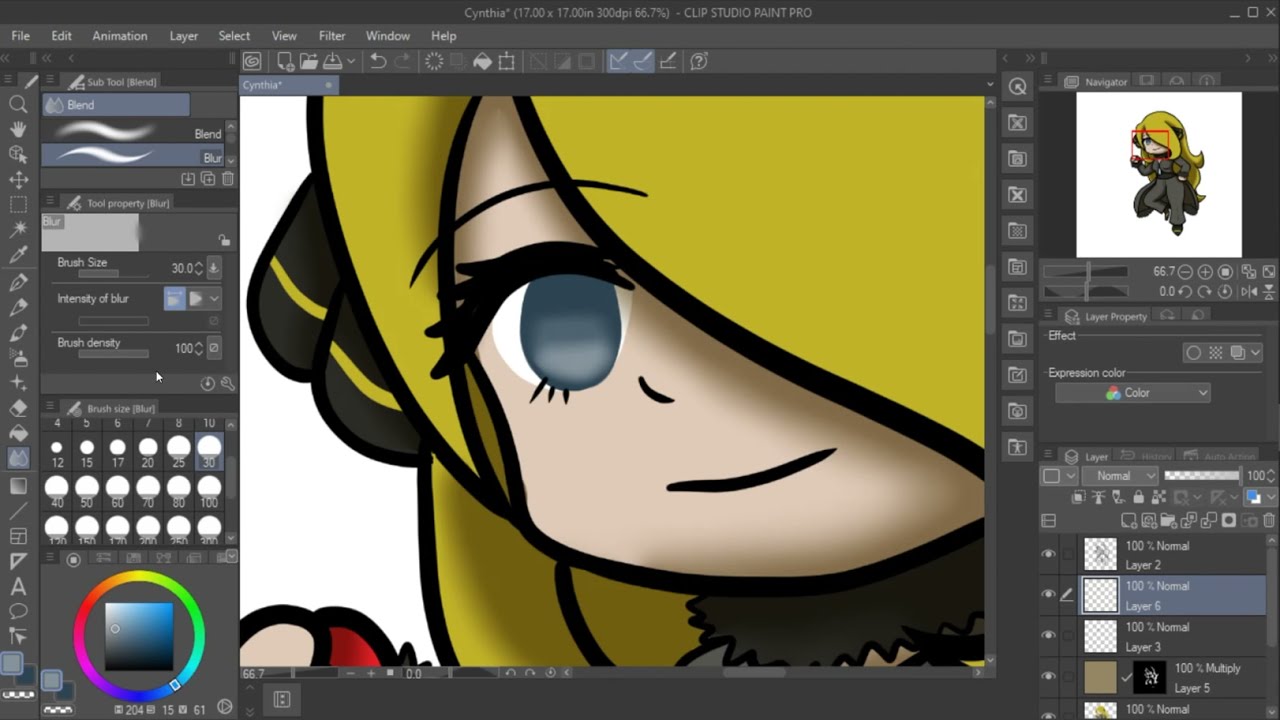
Task: Select the Hand move tool
Action: pyautogui.click(x=18, y=129)
